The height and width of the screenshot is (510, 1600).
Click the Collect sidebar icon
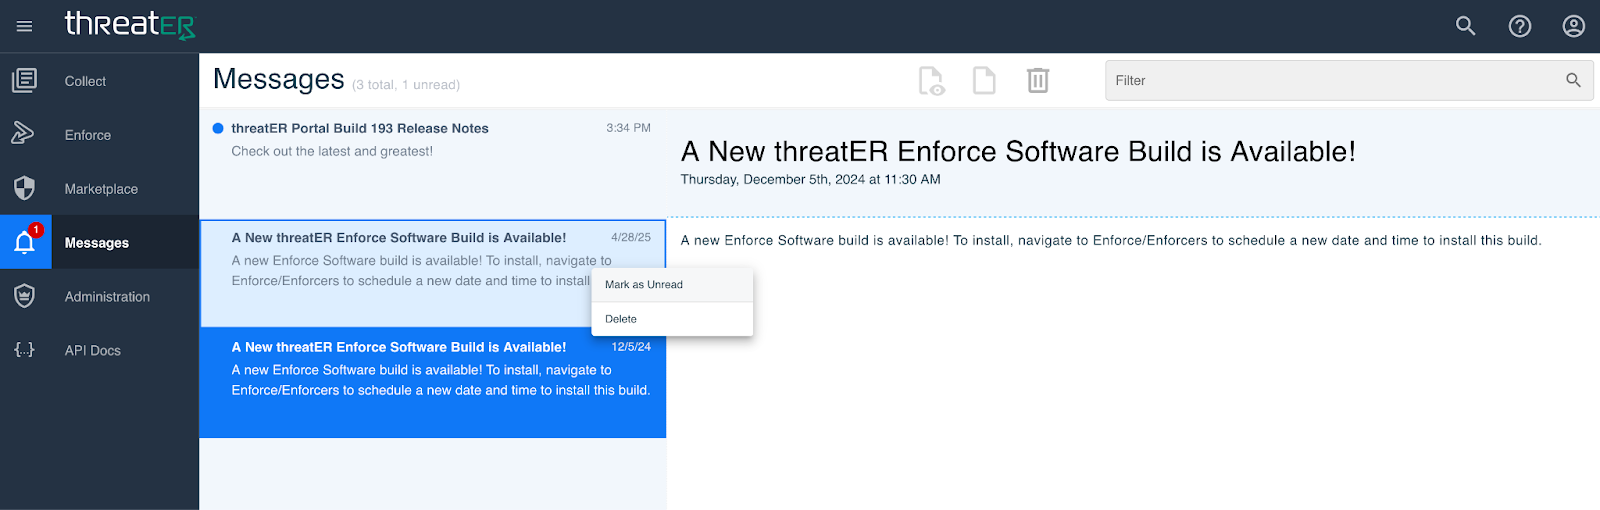pos(25,80)
